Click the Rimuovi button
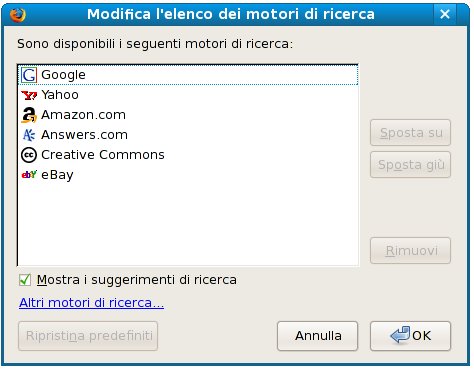Image resolution: width=474 pixels, height=372 pixels. point(410,250)
